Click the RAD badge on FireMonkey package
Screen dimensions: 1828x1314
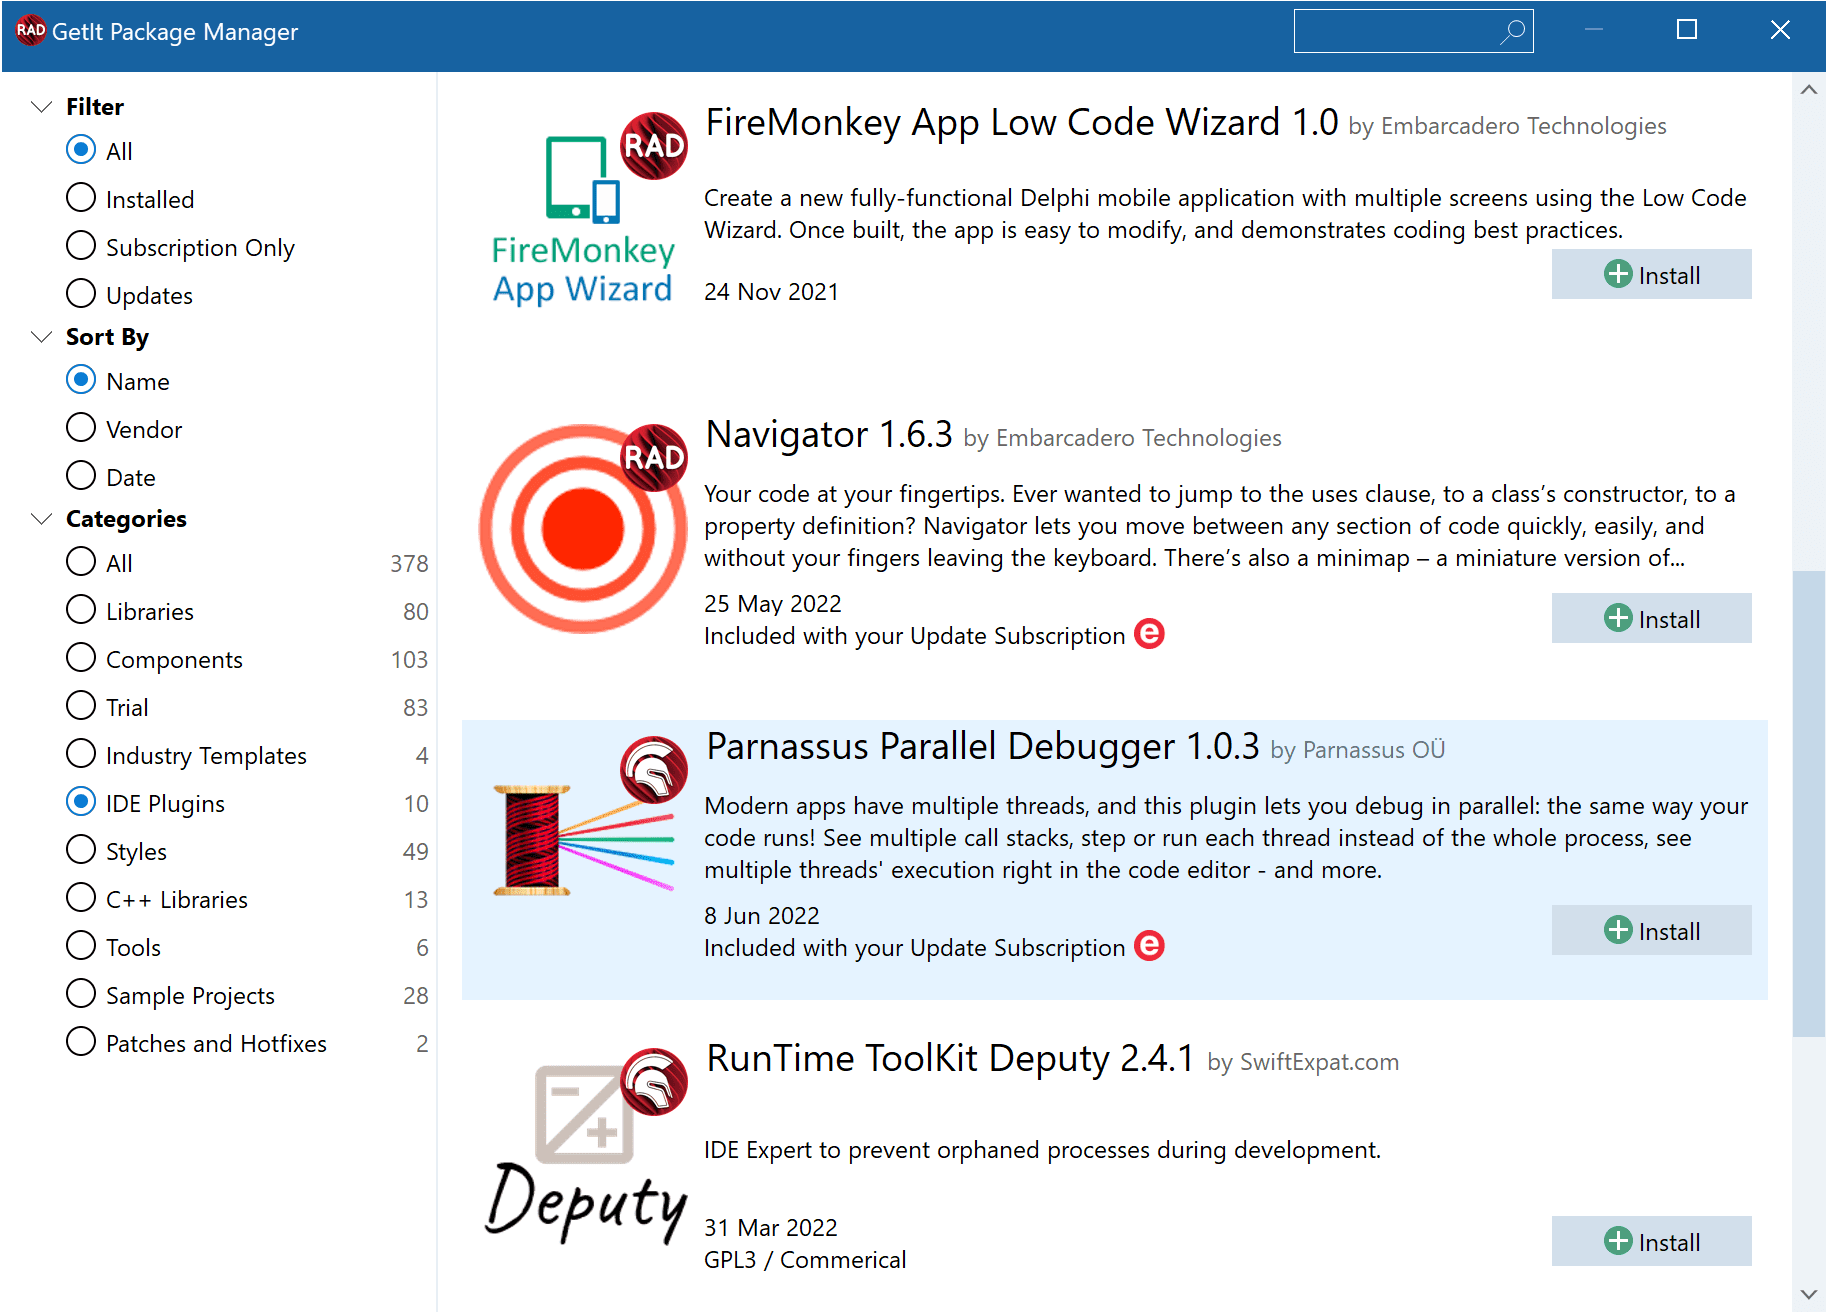654,146
